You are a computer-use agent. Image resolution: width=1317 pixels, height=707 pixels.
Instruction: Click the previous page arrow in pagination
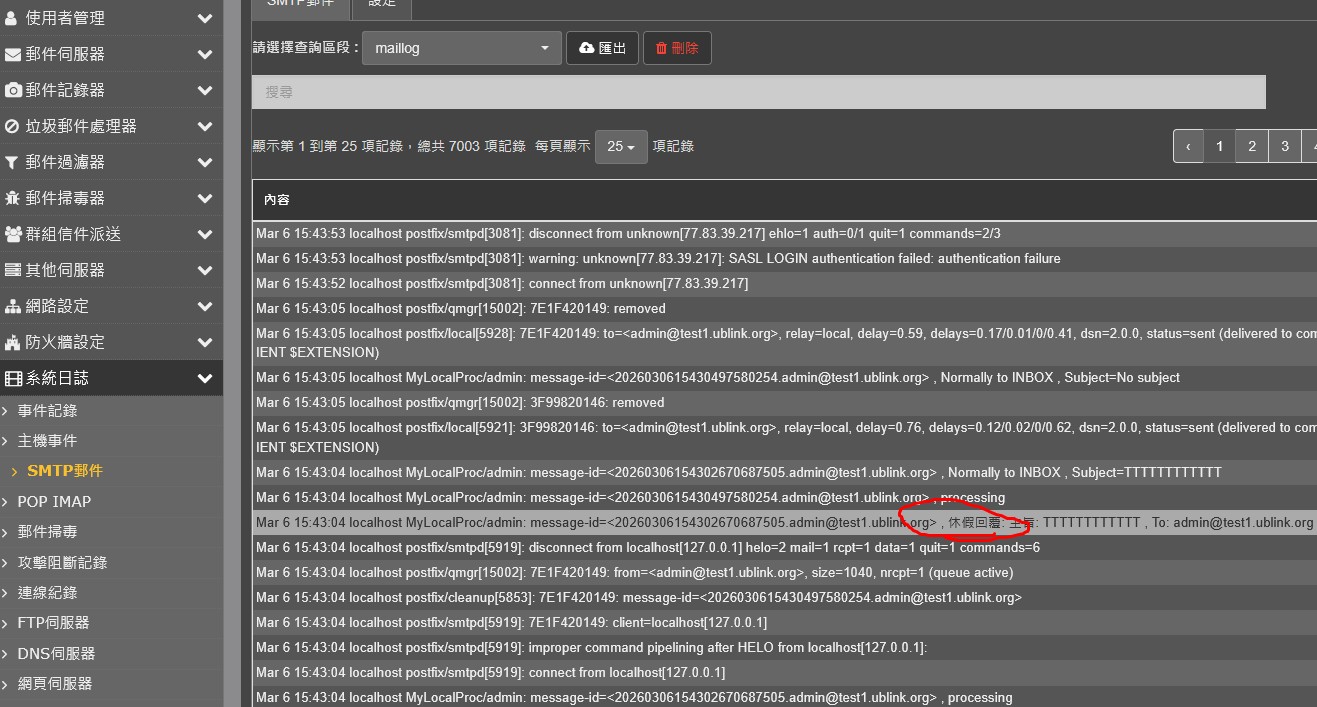[1188, 146]
